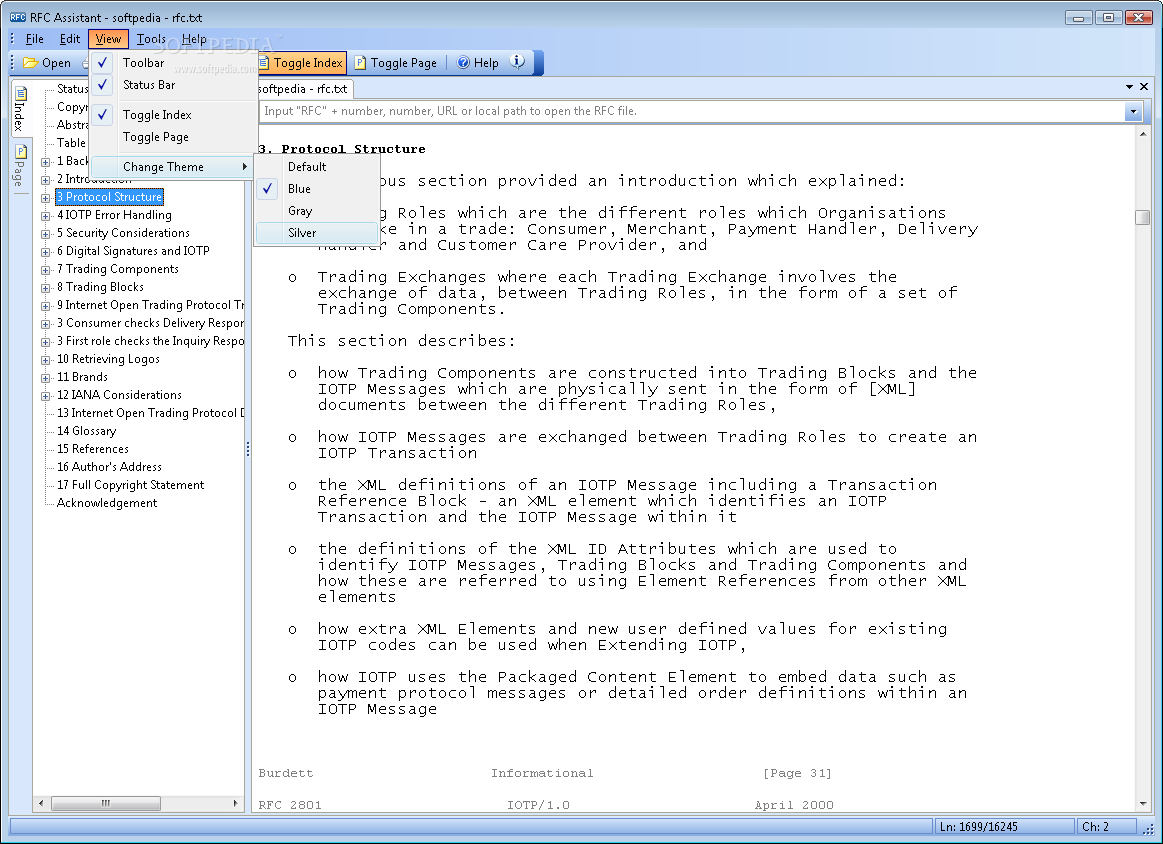
Task: Click the panel splitter grip dots
Action: click(248, 449)
